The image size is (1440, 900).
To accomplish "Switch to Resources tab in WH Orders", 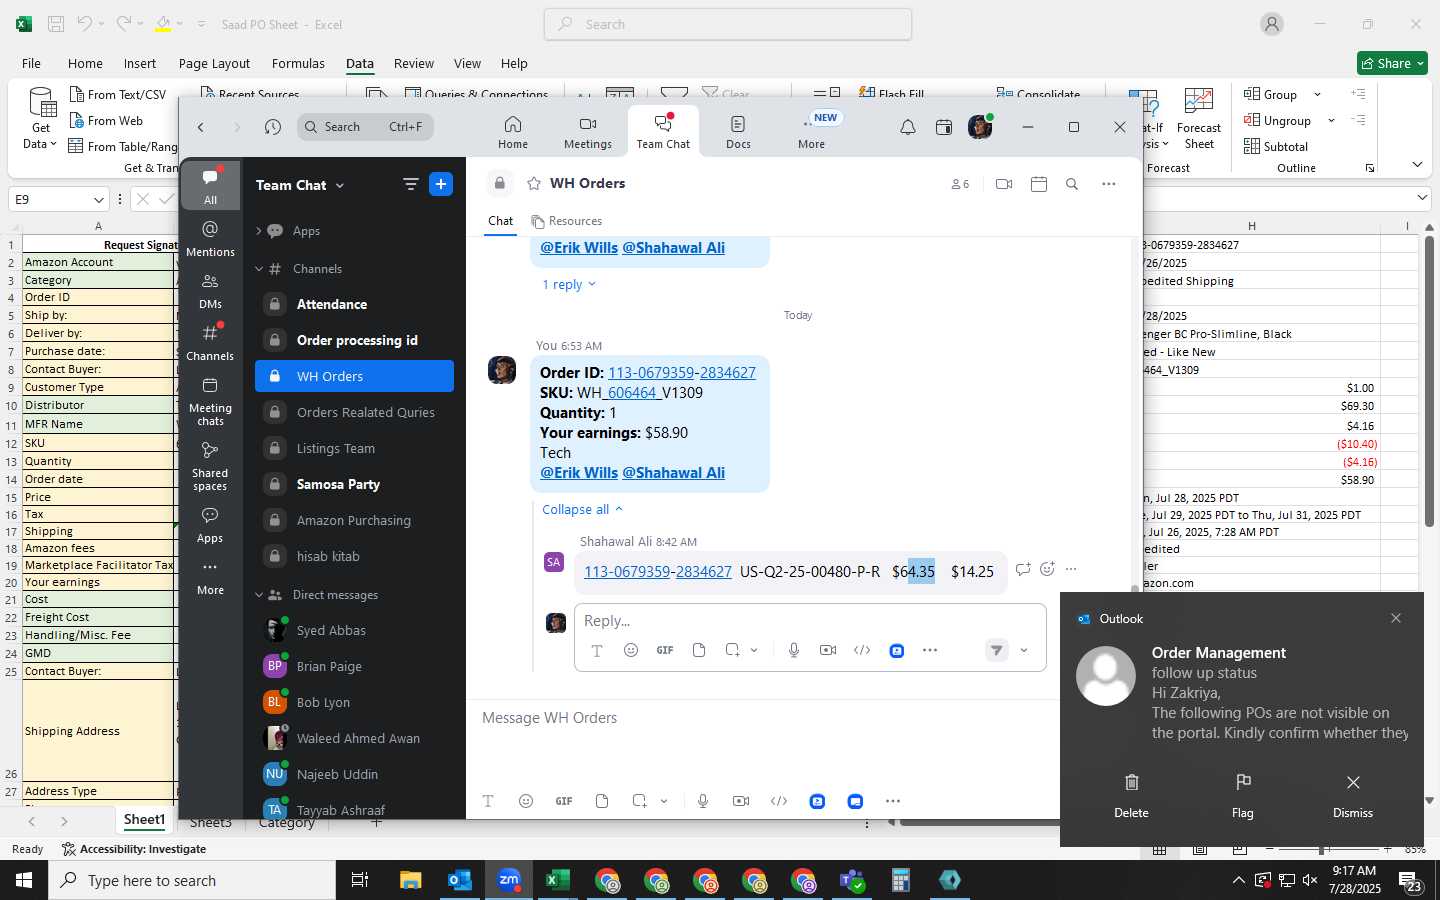I will point(567,221).
